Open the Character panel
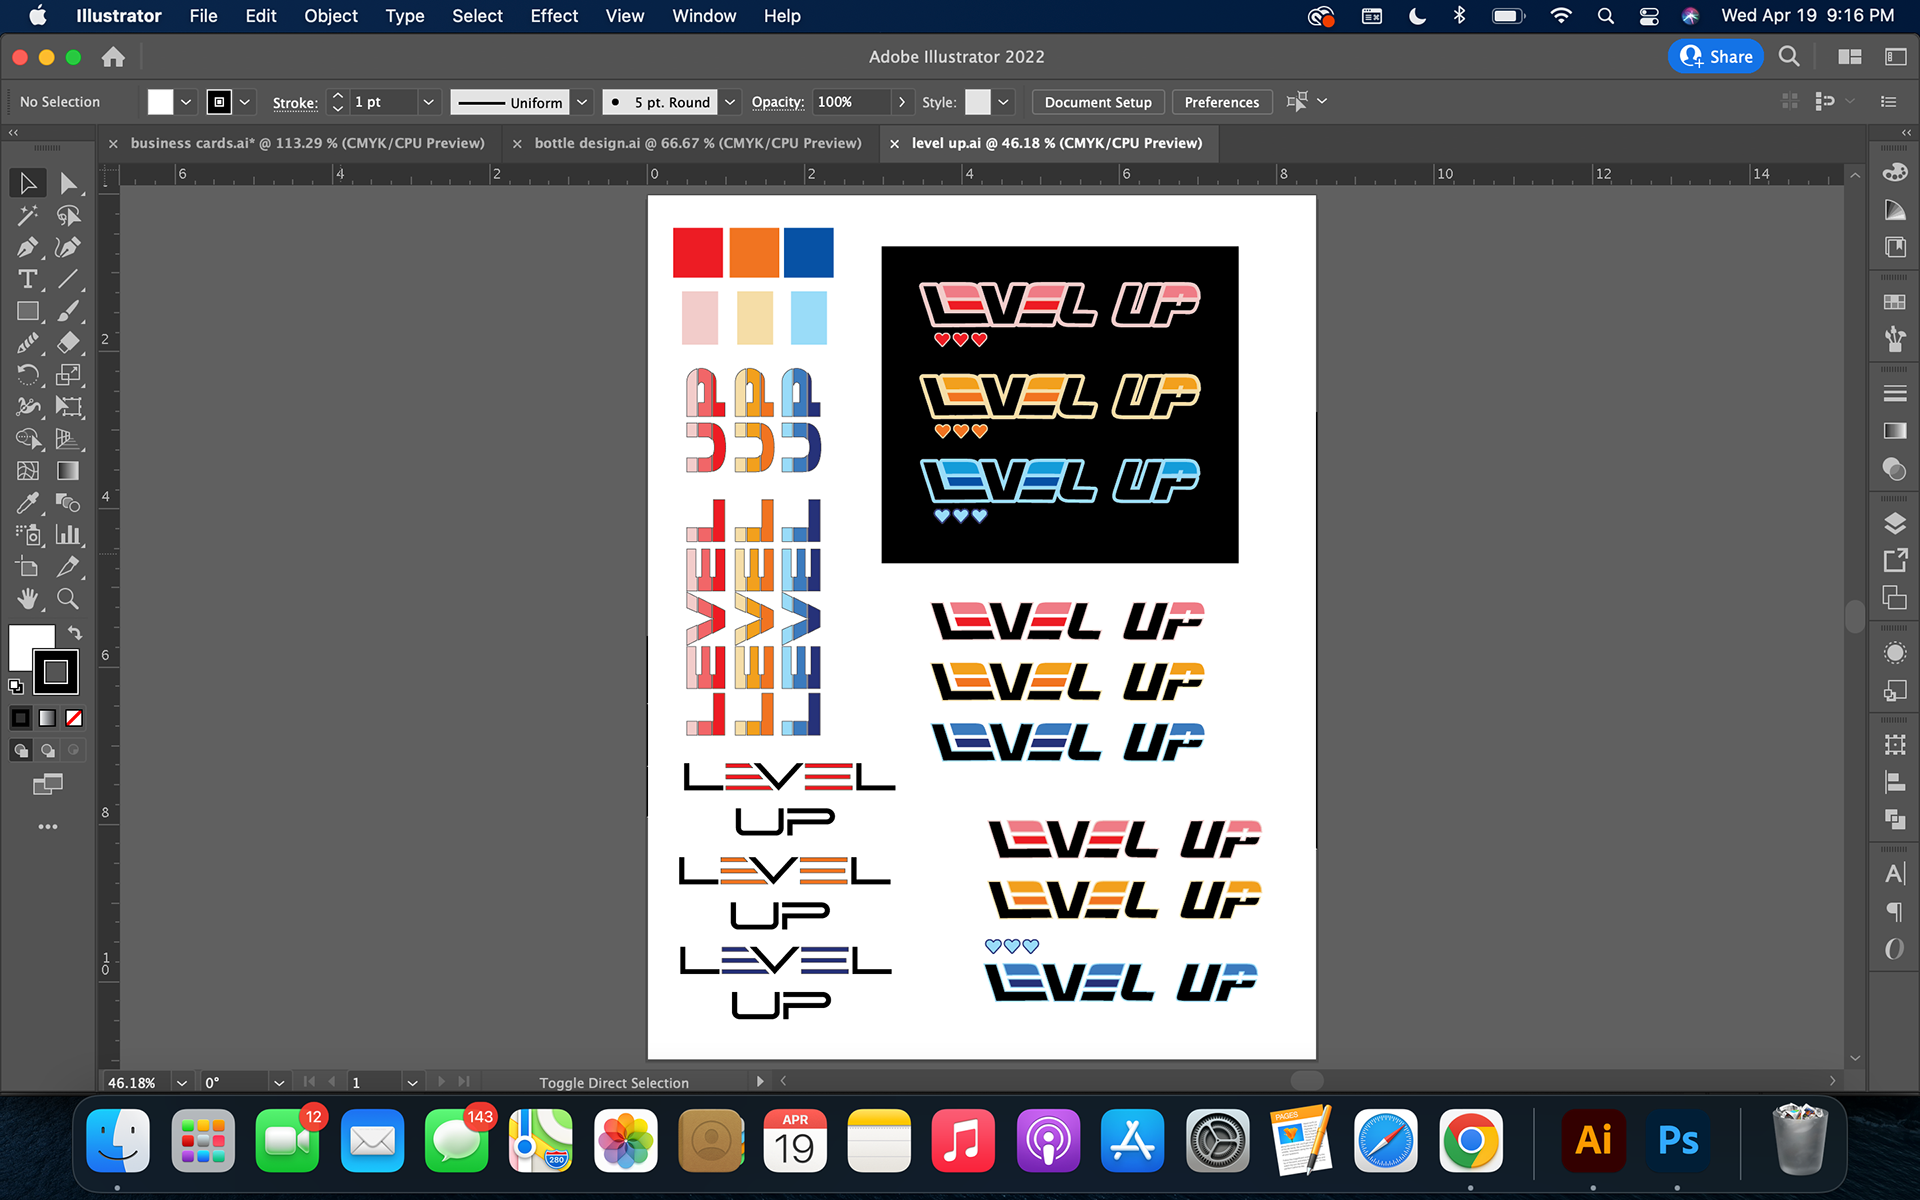The image size is (1920, 1200). click(x=1895, y=872)
